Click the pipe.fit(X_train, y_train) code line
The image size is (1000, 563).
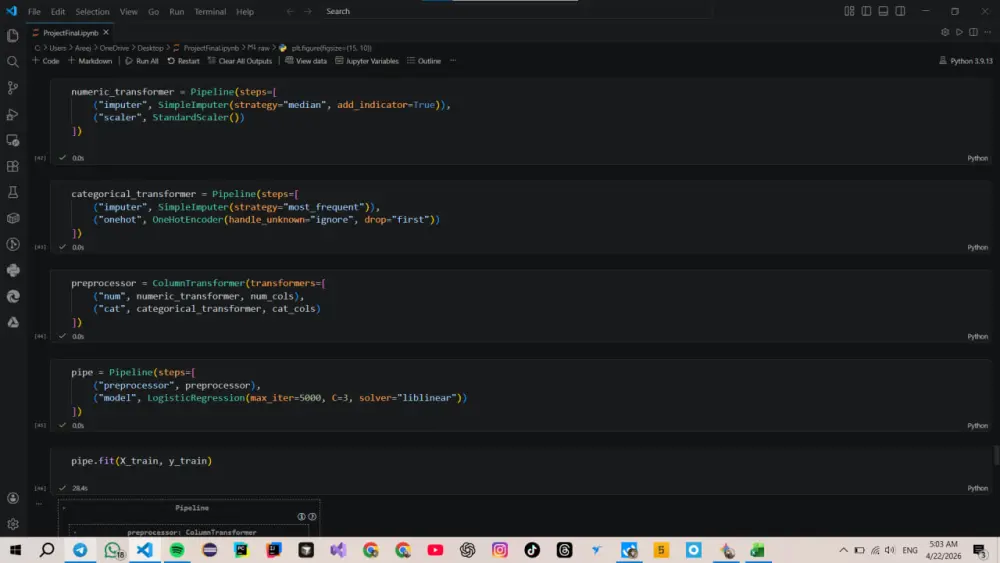pyautogui.click(x=142, y=460)
